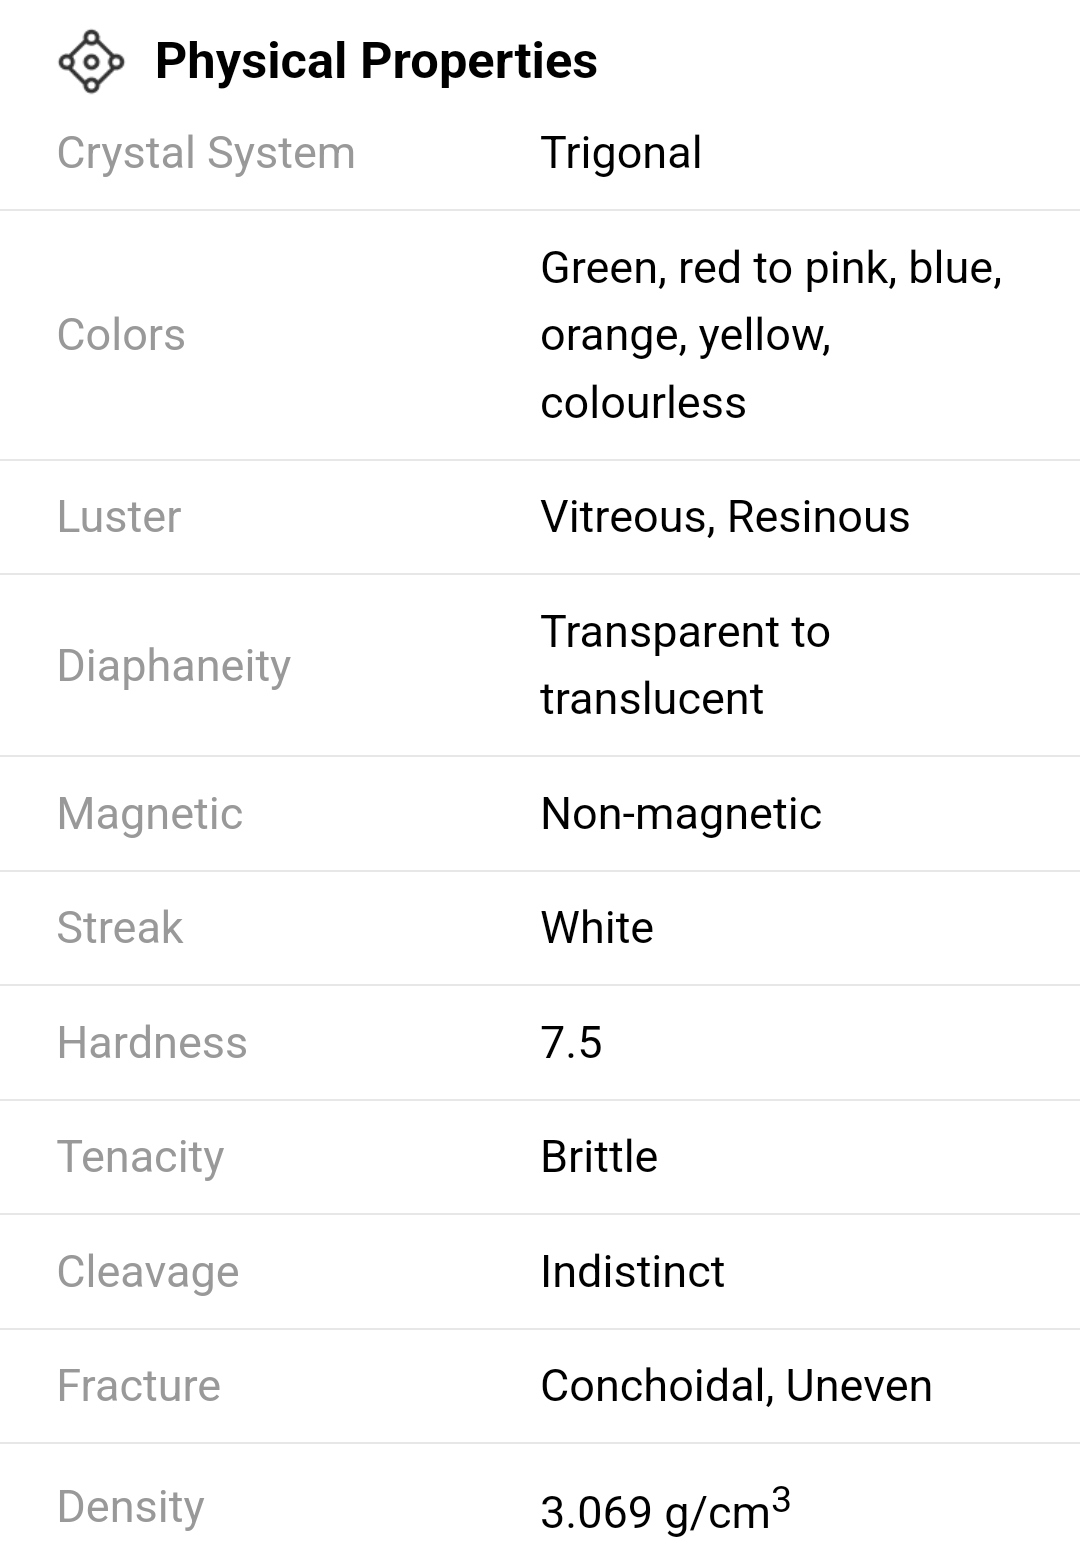The width and height of the screenshot is (1080, 1568).
Task: Tap the Vitreous, Resinous value
Action: click(x=725, y=517)
